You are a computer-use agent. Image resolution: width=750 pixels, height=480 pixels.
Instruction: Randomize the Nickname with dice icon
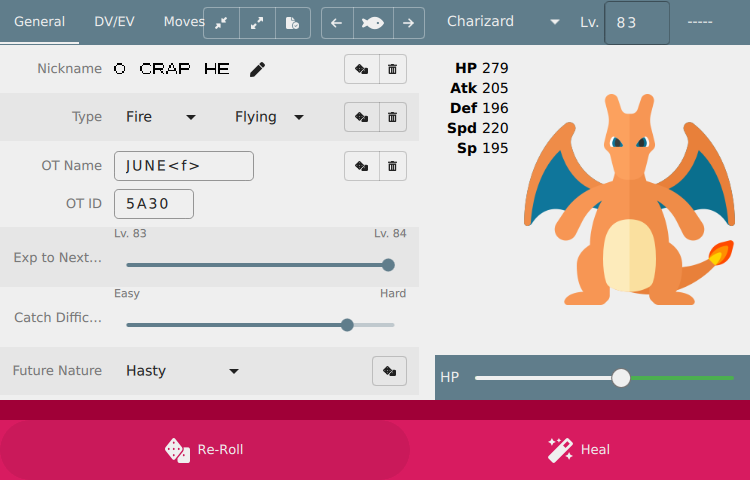coord(362,69)
